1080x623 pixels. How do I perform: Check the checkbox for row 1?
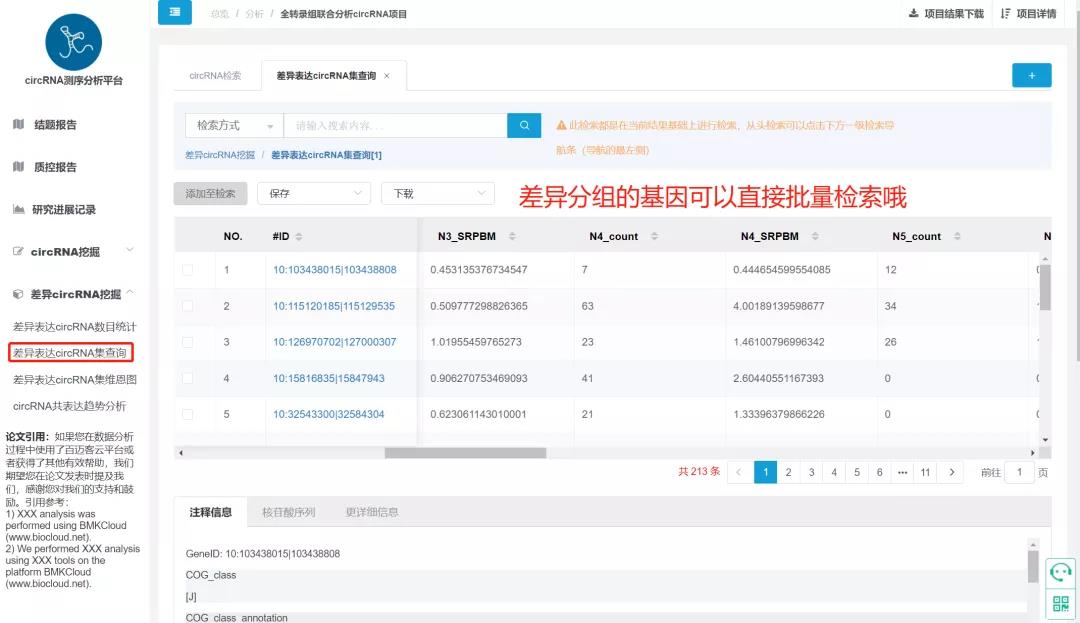pyautogui.click(x=188, y=270)
